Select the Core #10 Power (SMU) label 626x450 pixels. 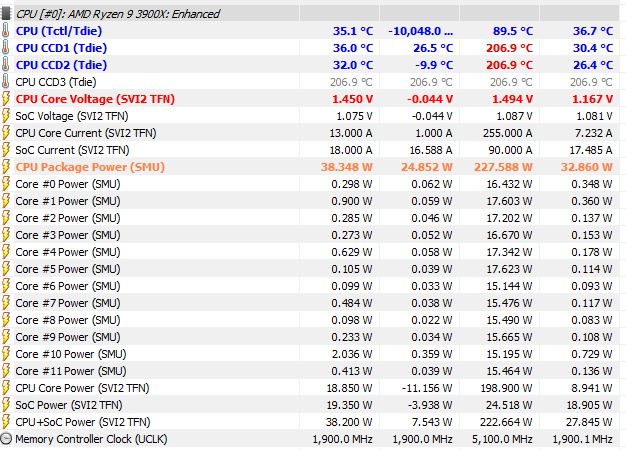[71, 354]
